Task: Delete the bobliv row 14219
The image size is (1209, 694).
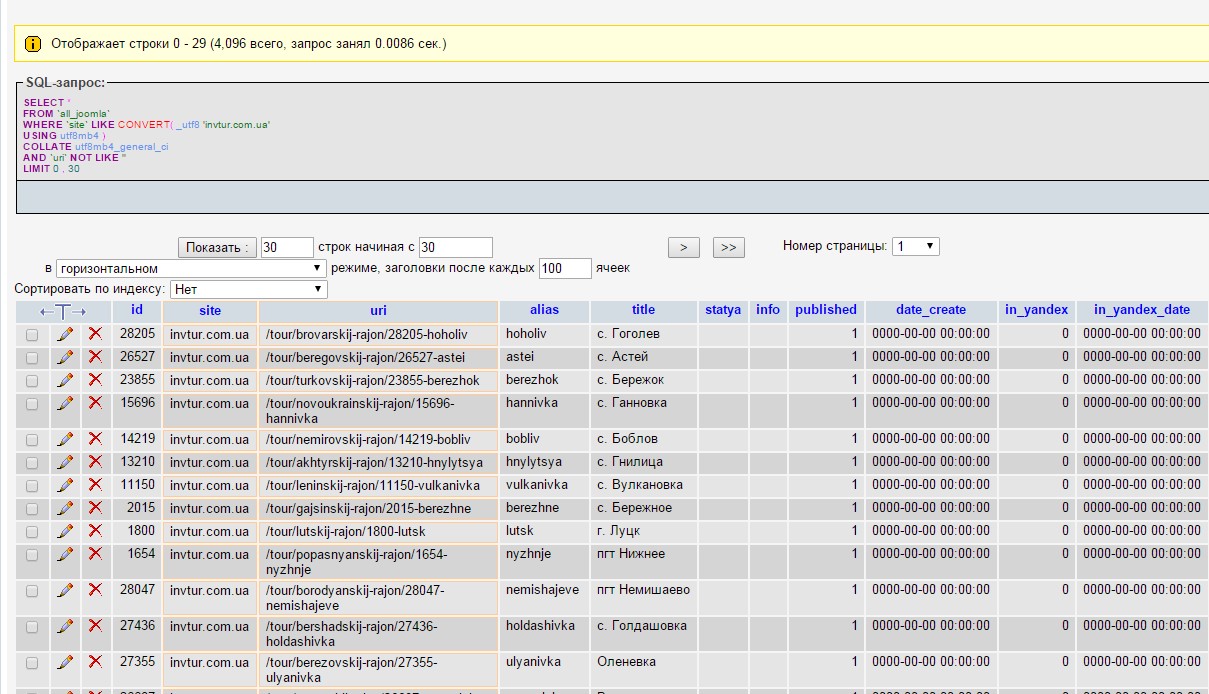Action: click(x=95, y=439)
